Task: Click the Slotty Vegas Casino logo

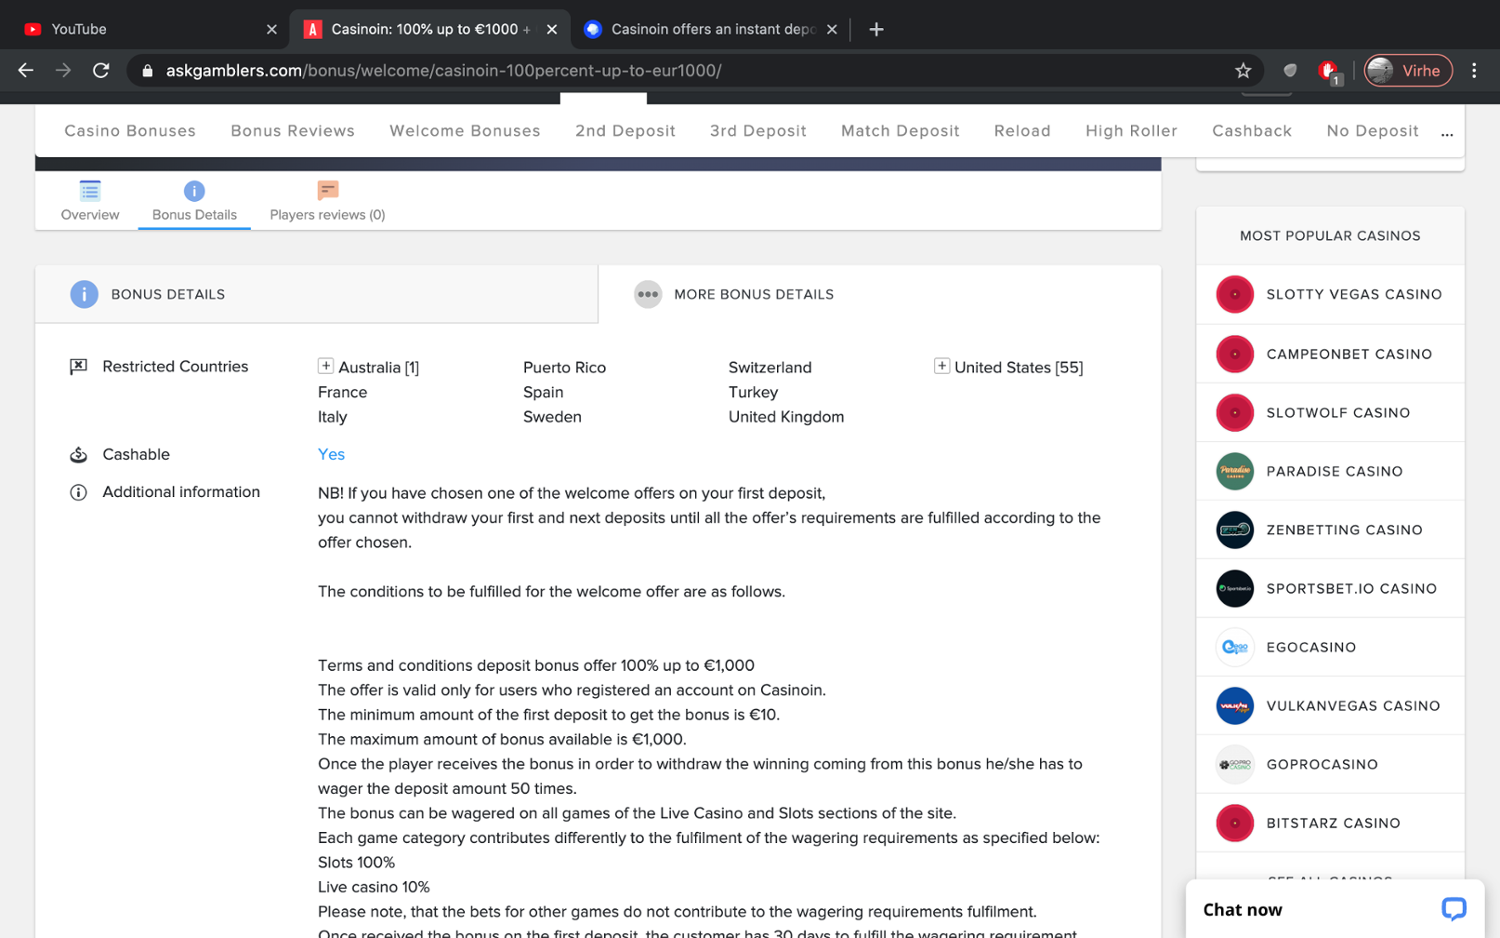Action: coord(1234,295)
